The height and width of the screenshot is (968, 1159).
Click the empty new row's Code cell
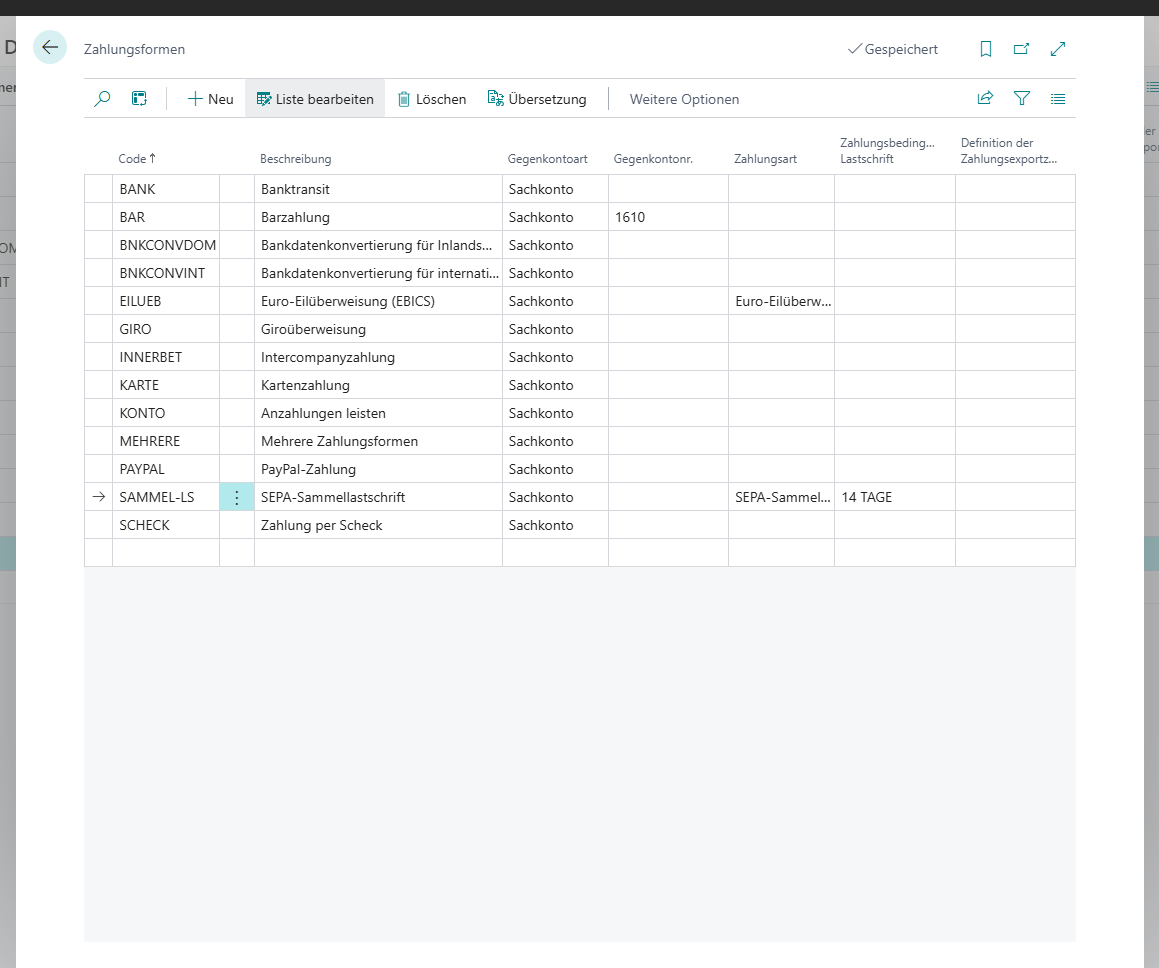click(166, 553)
